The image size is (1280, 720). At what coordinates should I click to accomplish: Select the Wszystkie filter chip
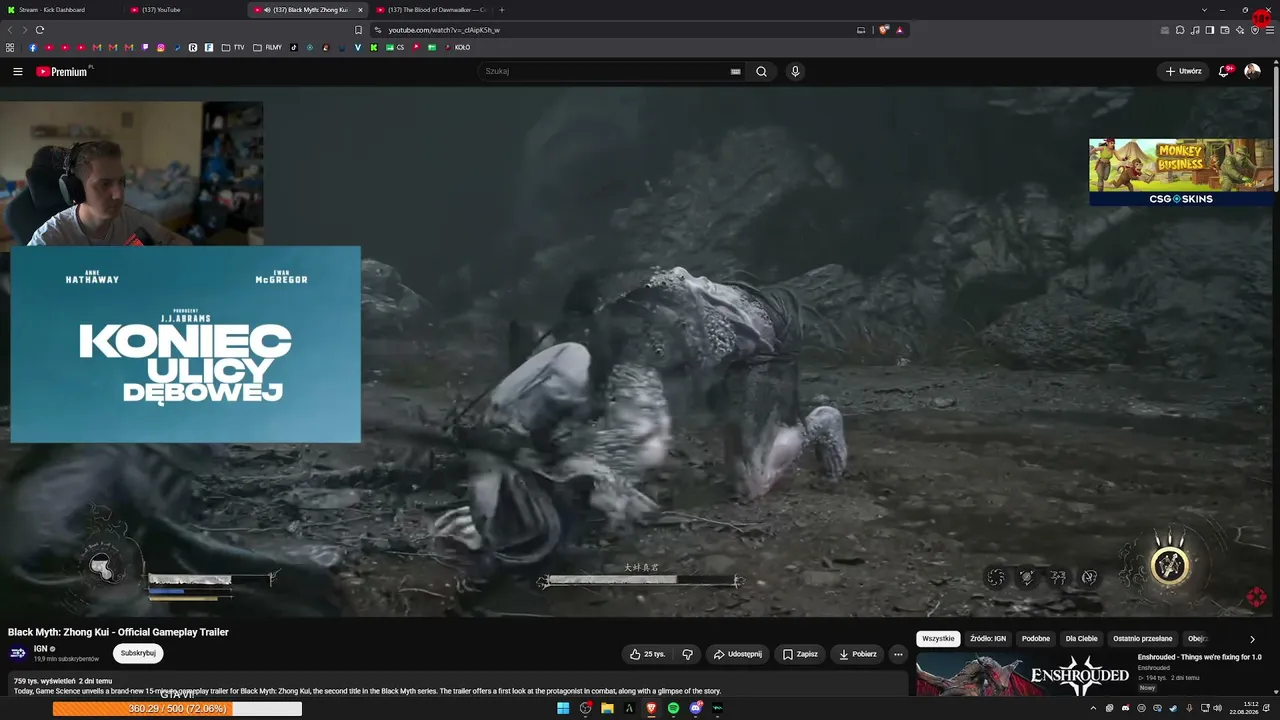(x=938, y=639)
